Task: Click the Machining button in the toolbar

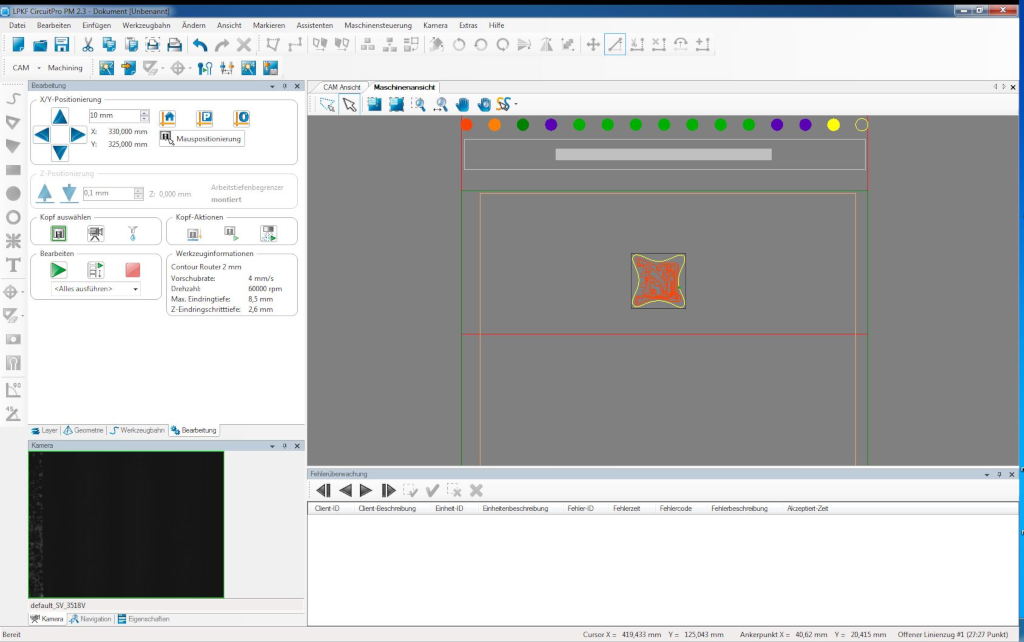Action: coord(65,68)
